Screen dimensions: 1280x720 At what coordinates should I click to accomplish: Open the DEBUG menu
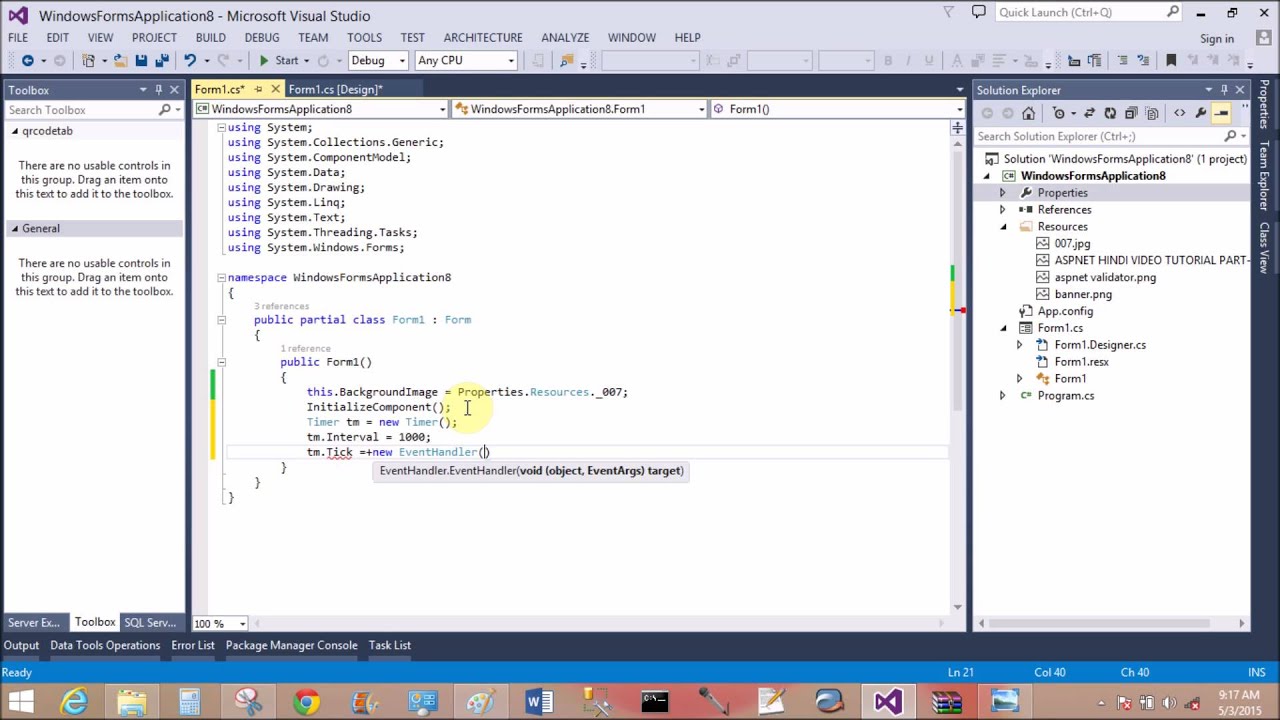pyautogui.click(x=262, y=37)
